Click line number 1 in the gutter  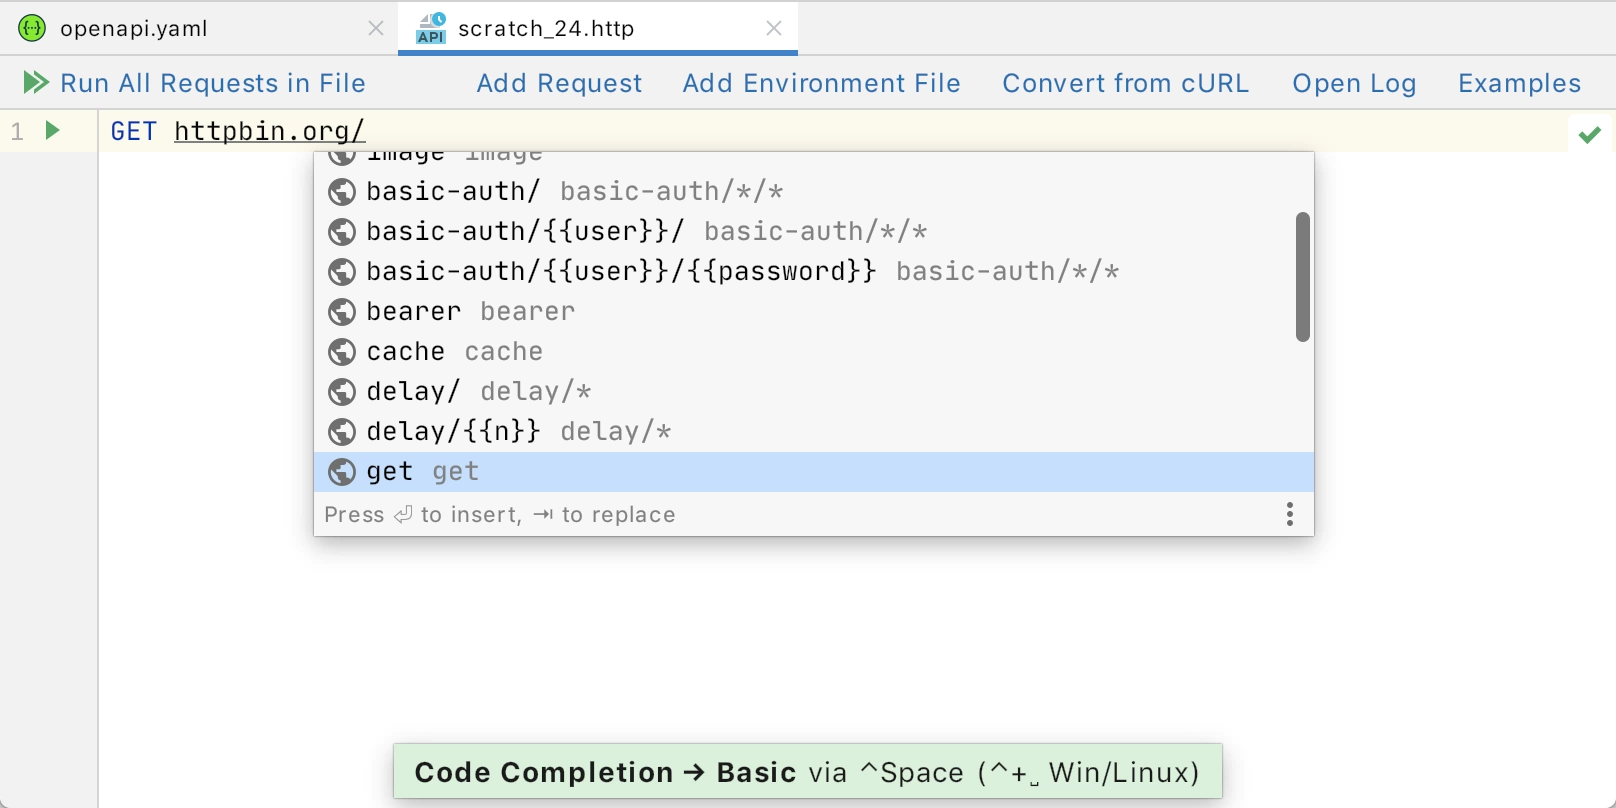click(x=17, y=131)
